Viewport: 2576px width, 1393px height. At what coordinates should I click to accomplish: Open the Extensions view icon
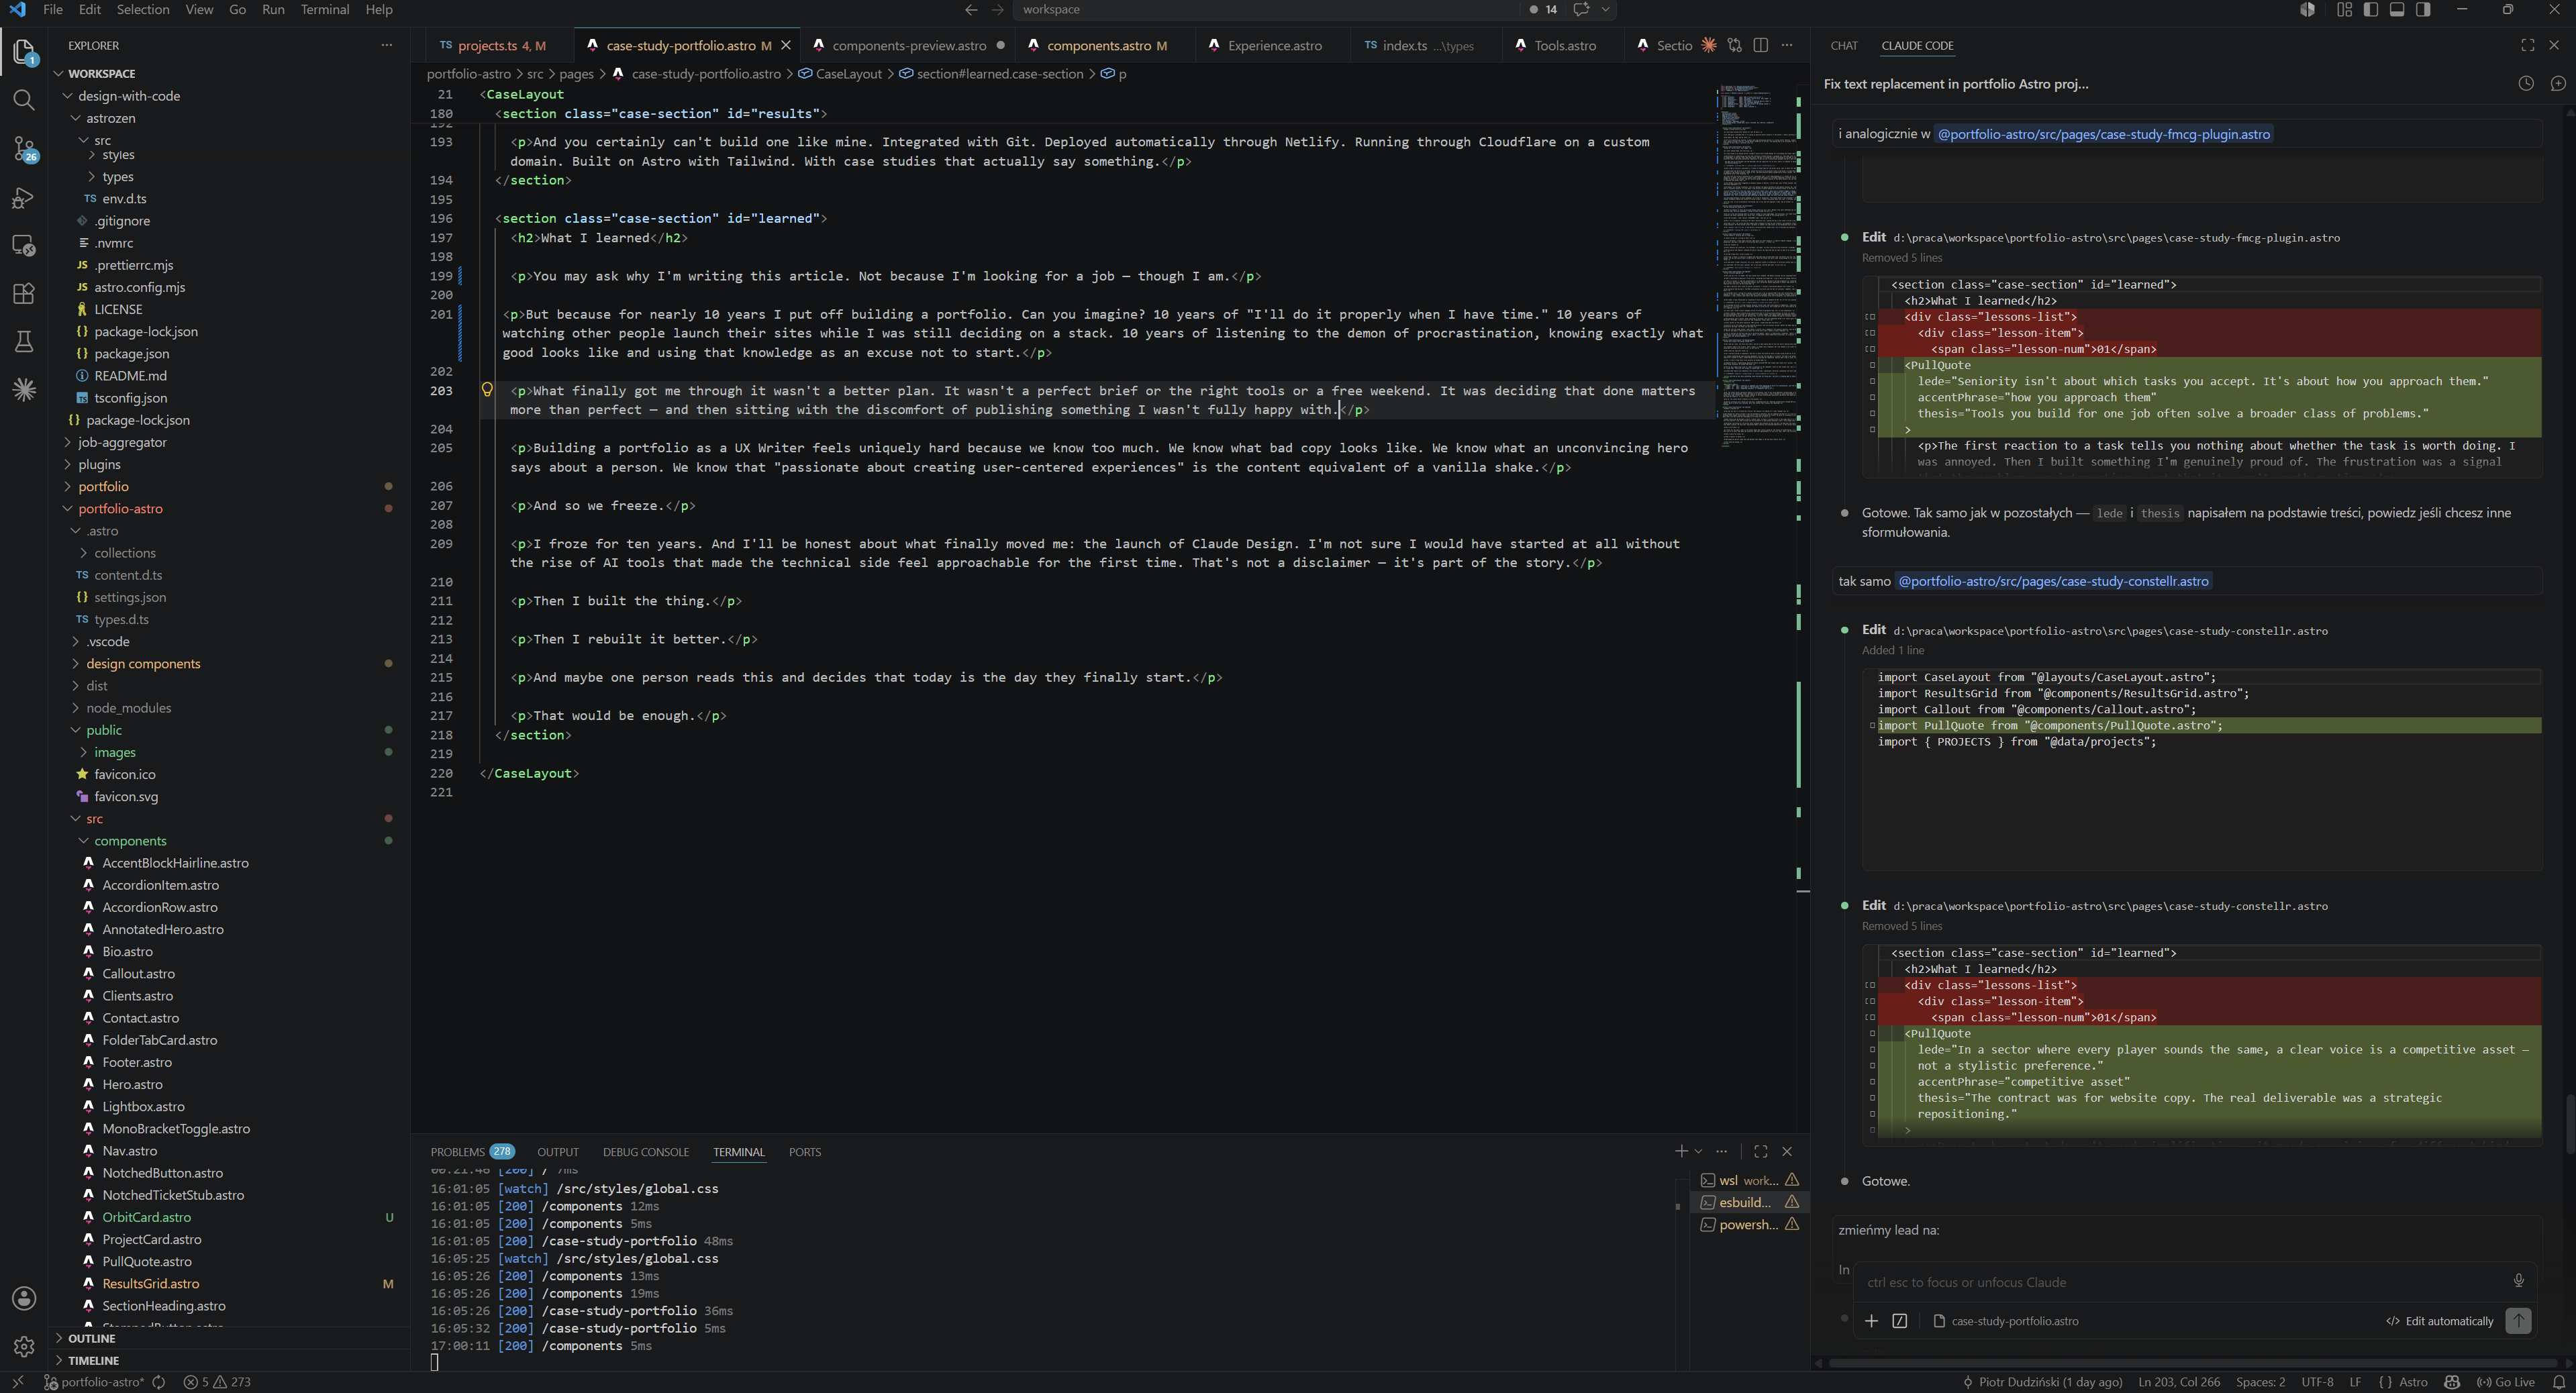(24, 294)
